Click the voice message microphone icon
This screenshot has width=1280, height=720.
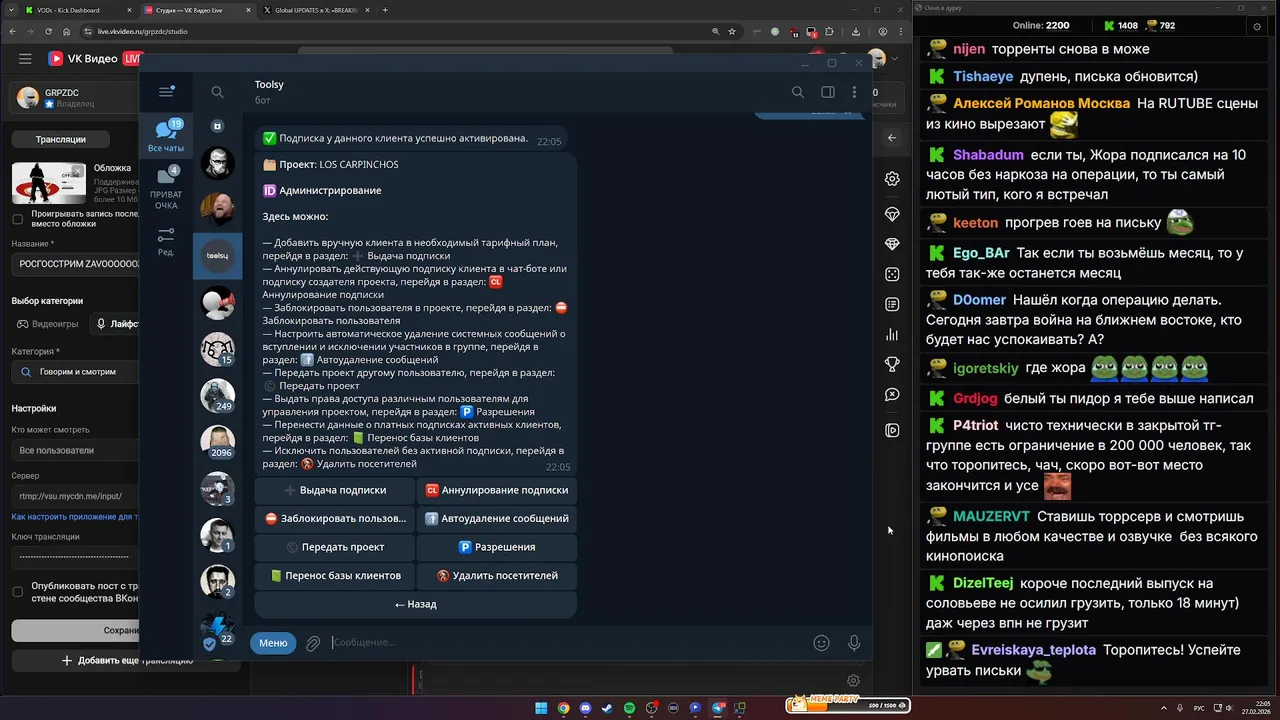(x=854, y=643)
